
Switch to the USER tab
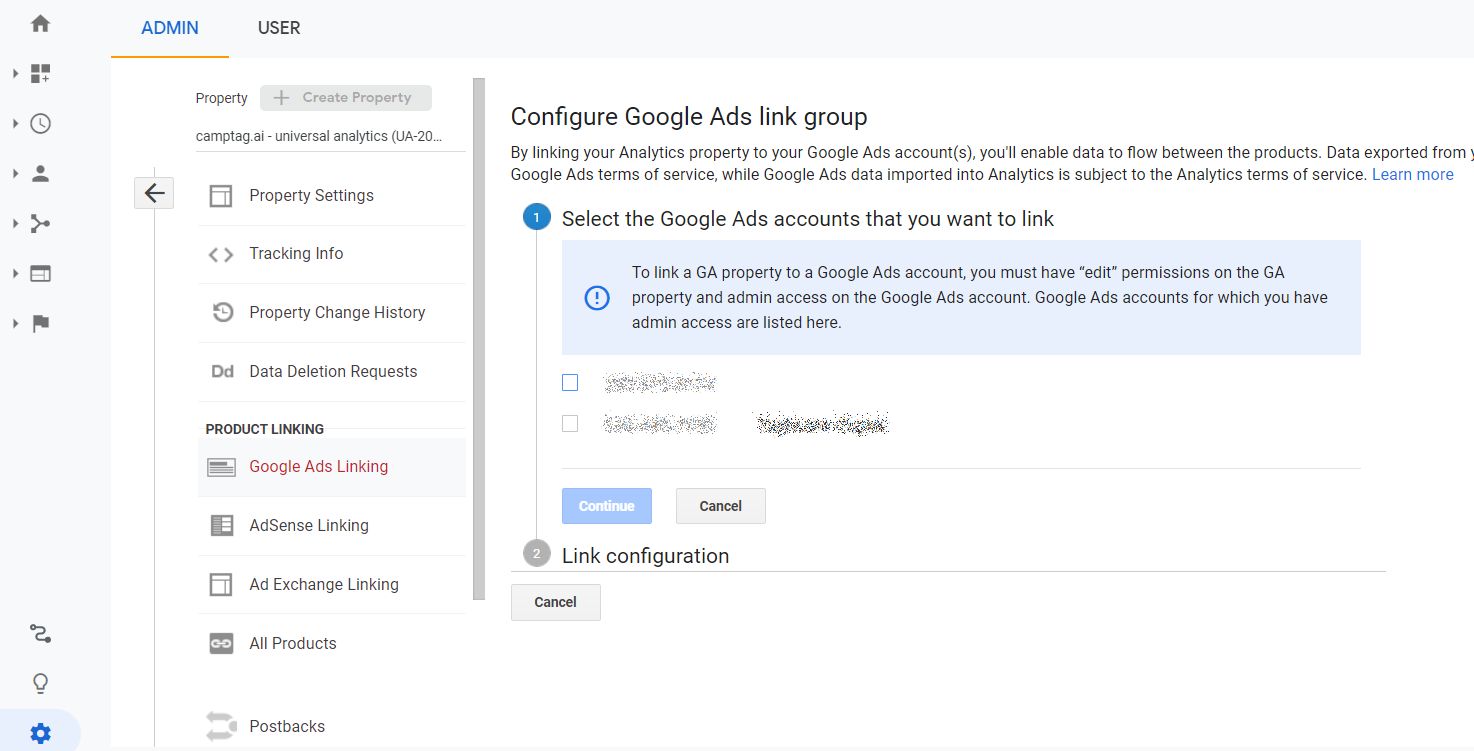(x=278, y=28)
